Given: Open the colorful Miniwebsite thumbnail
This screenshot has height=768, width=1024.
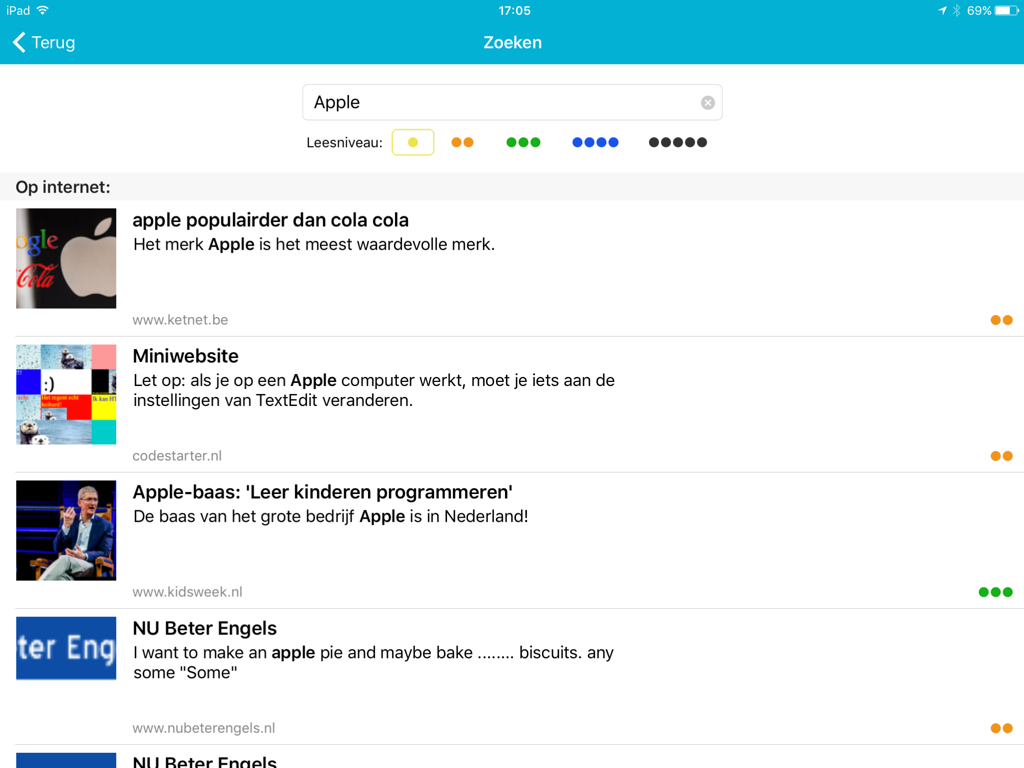Looking at the screenshot, I should click(x=66, y=394).
